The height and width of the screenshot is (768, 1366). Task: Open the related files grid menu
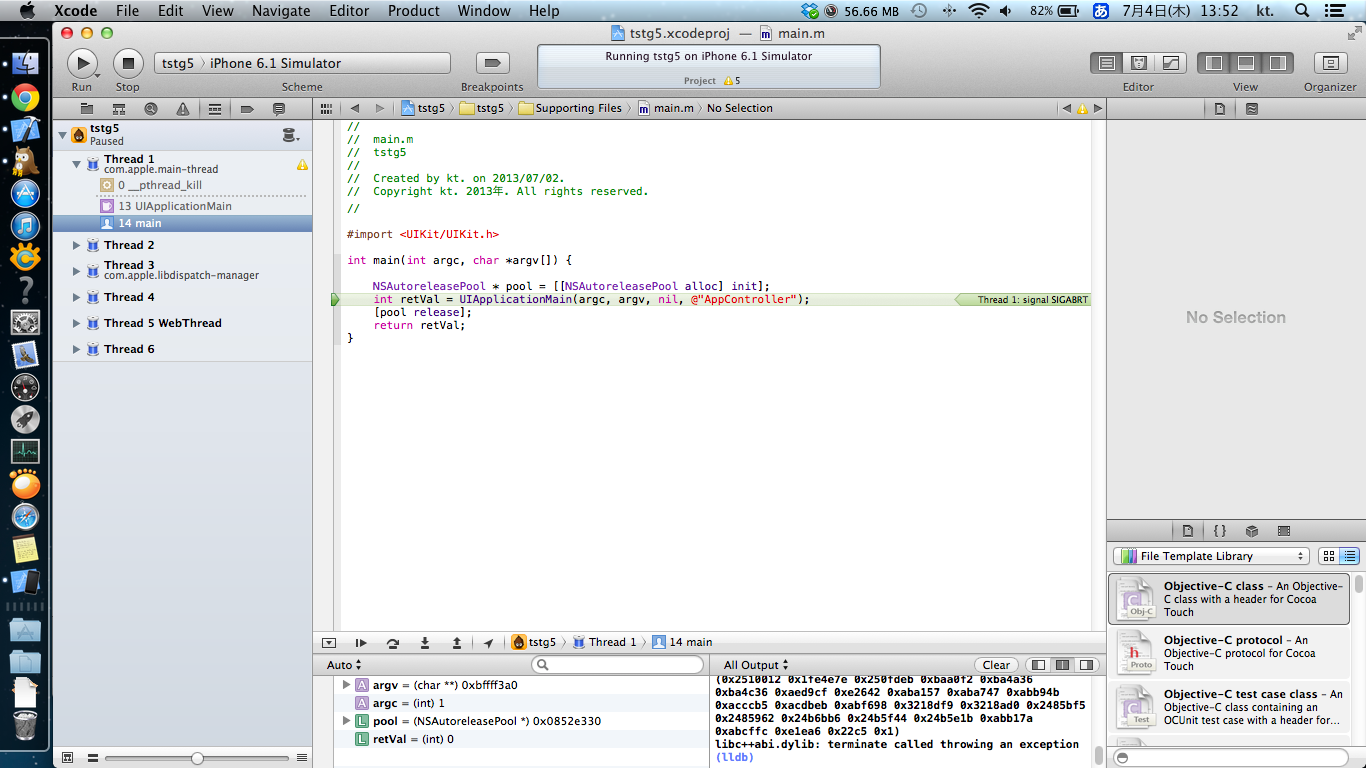coord(326,108)
